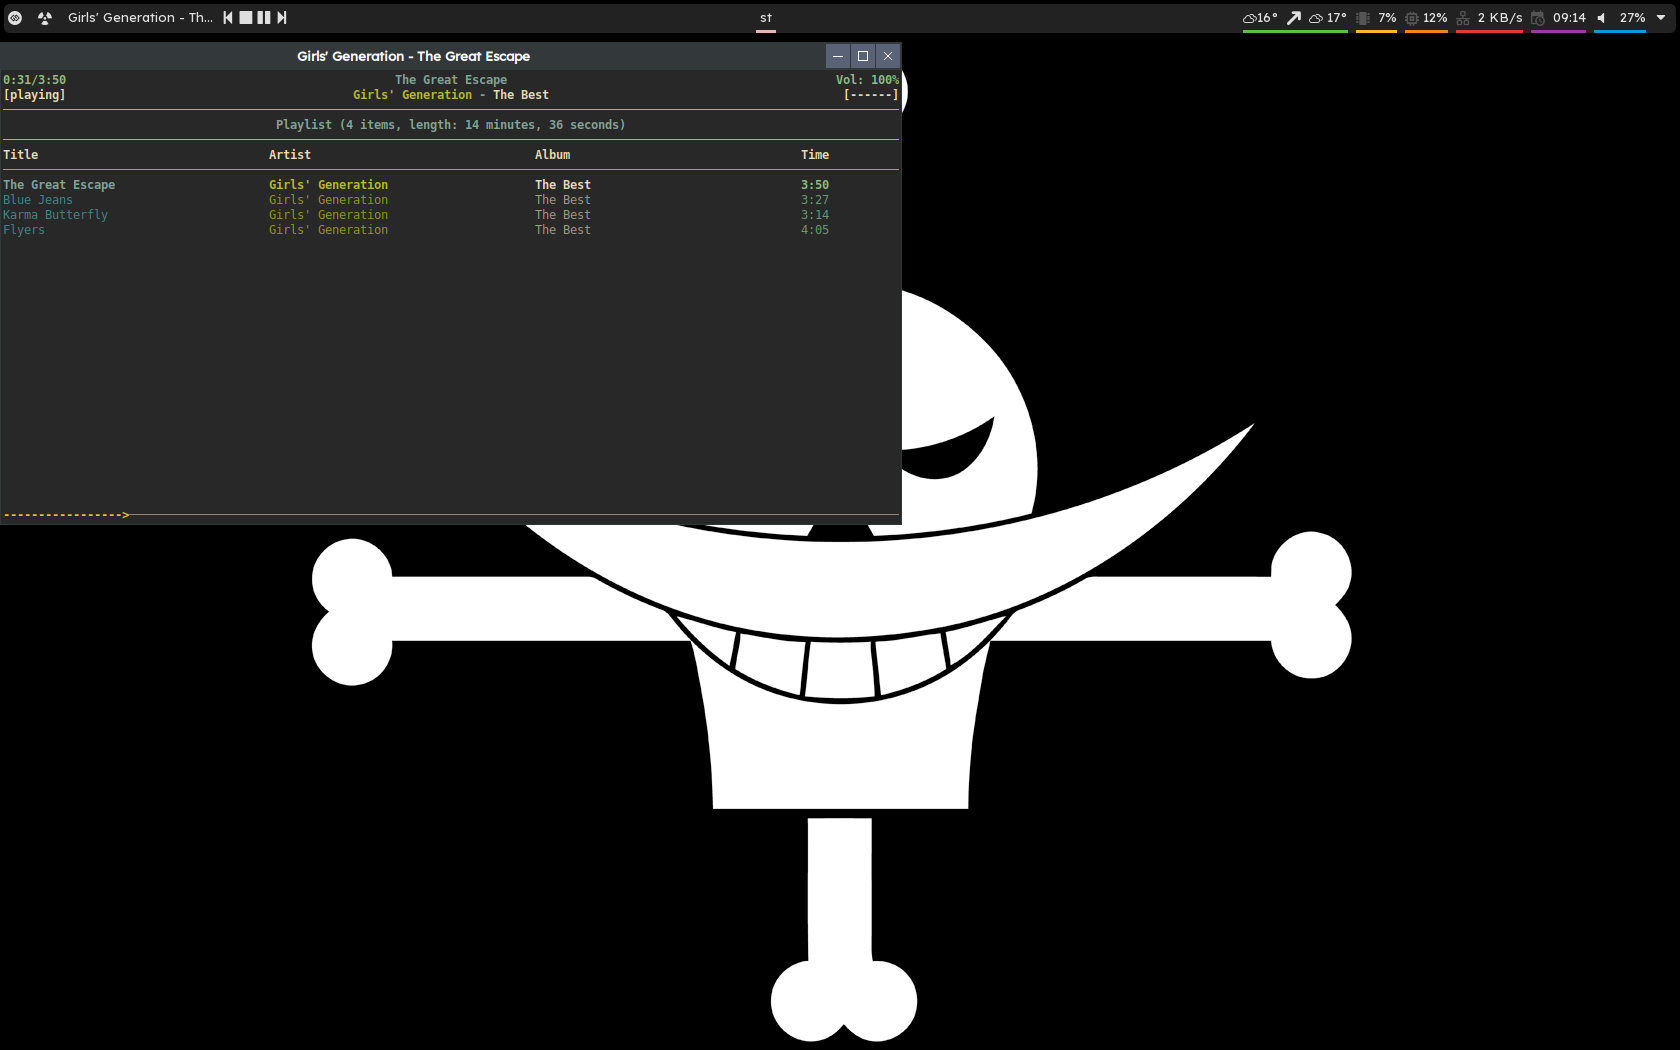
Task: Click the radiation symbol icon in the panel
Action: pyautogui.click(x=44, y=18)
